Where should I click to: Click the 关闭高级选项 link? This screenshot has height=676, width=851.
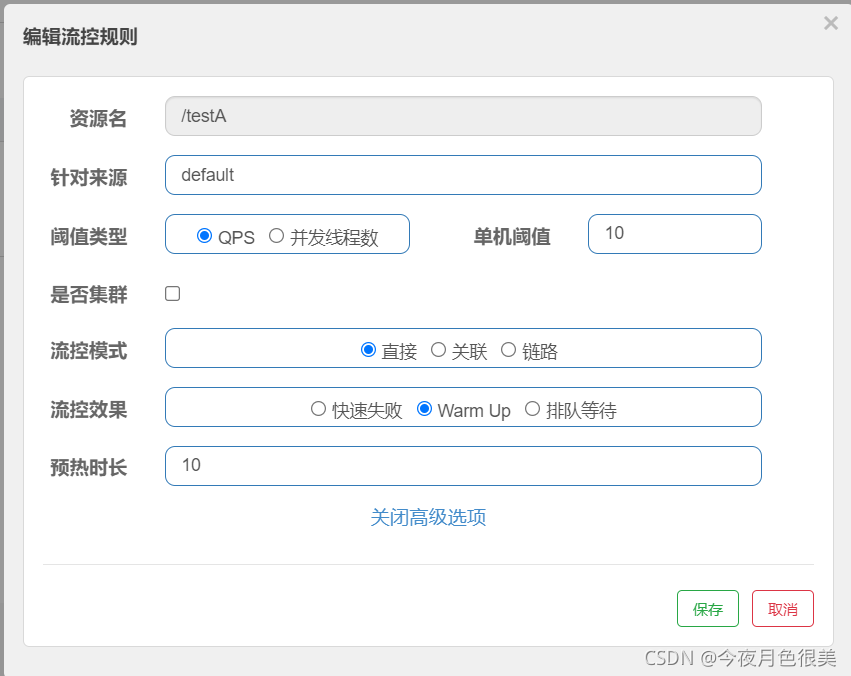point(430,517)
